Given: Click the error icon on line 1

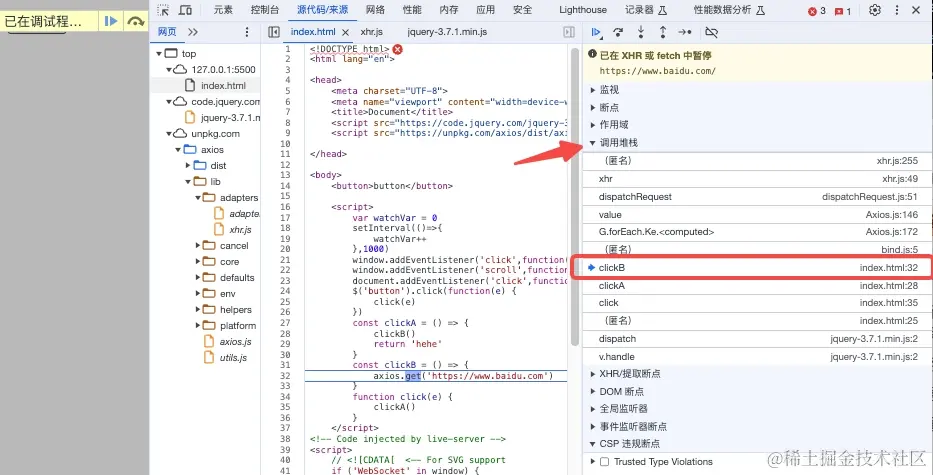Looking at the screenshot, I should pos(397,49).
